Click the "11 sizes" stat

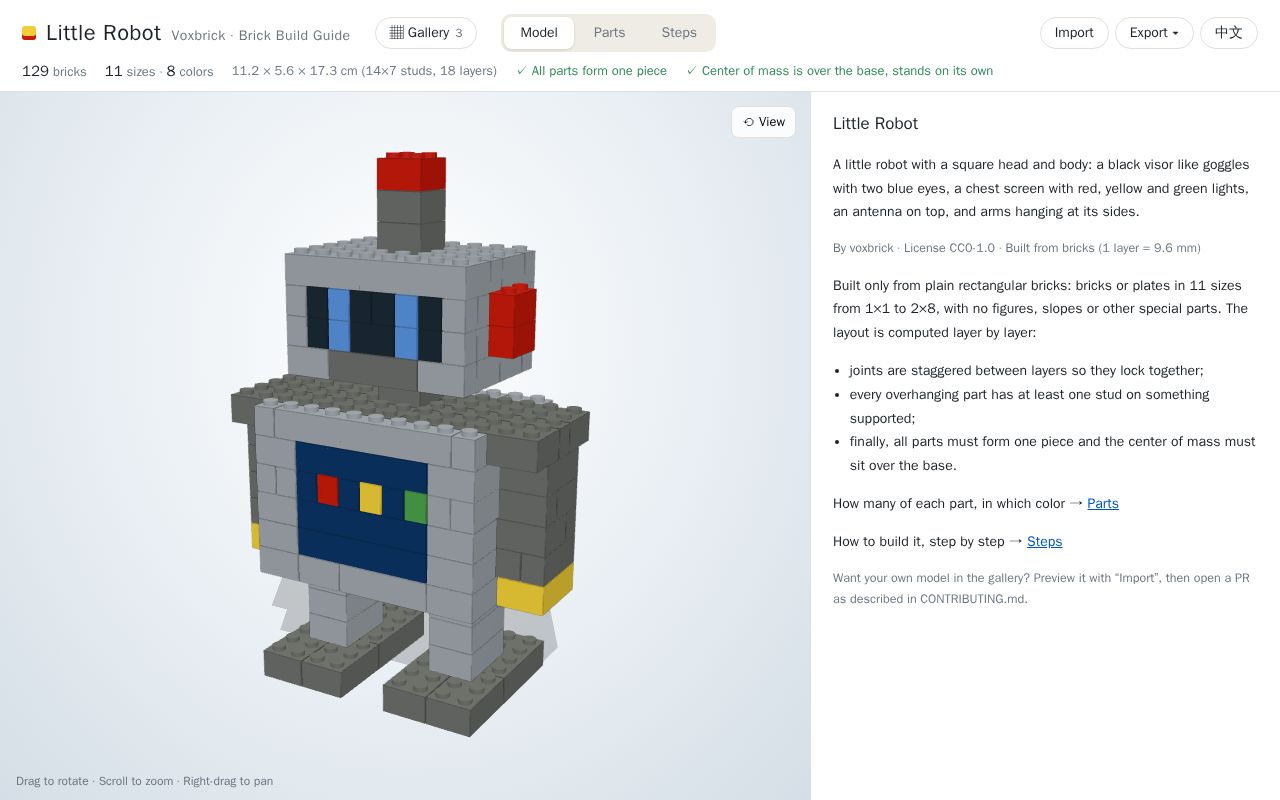coord(129,71)
